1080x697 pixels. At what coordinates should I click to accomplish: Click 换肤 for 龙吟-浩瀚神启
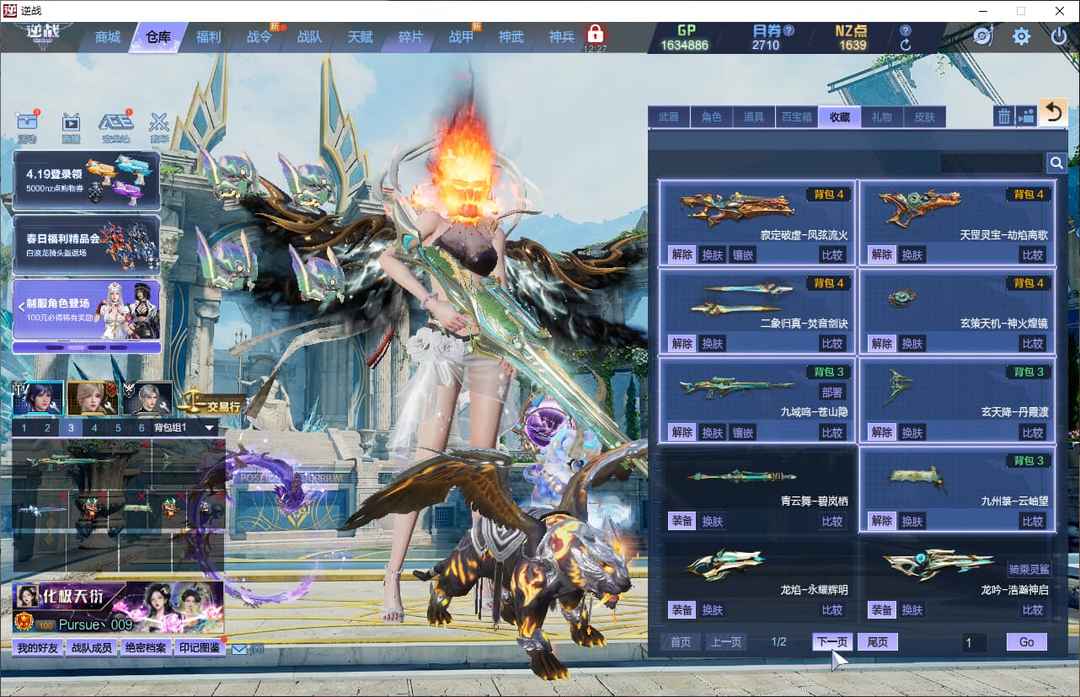point(912,610)
